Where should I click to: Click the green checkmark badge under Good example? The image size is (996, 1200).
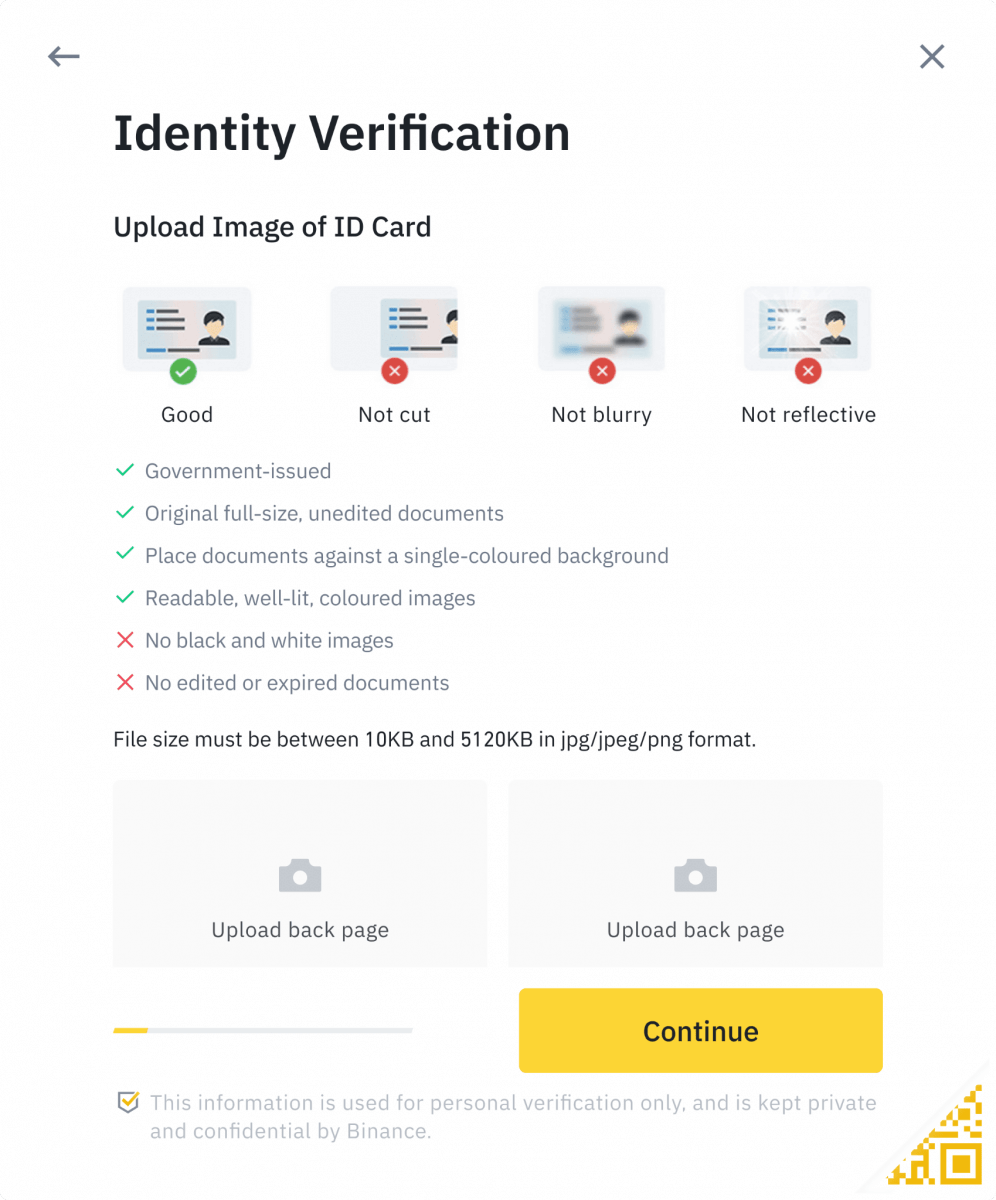coord(186,370)
